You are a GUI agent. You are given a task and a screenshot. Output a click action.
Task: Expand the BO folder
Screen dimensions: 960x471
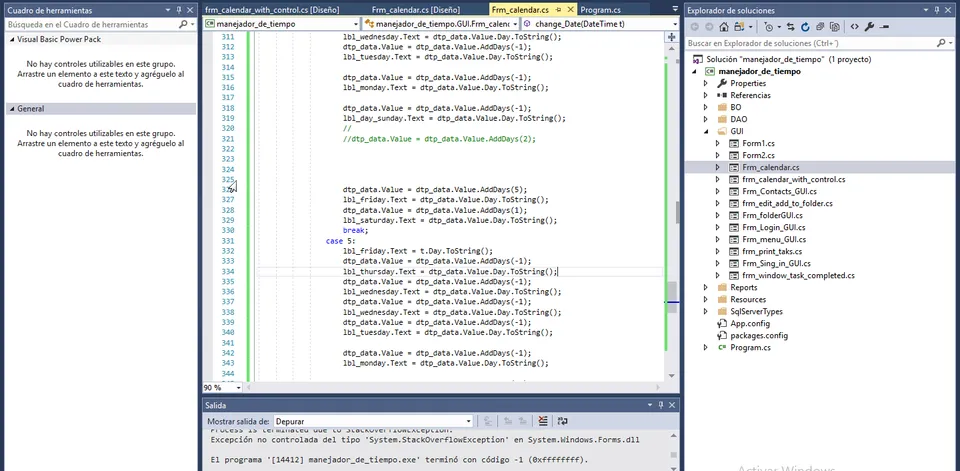click(x=706, y=107)
